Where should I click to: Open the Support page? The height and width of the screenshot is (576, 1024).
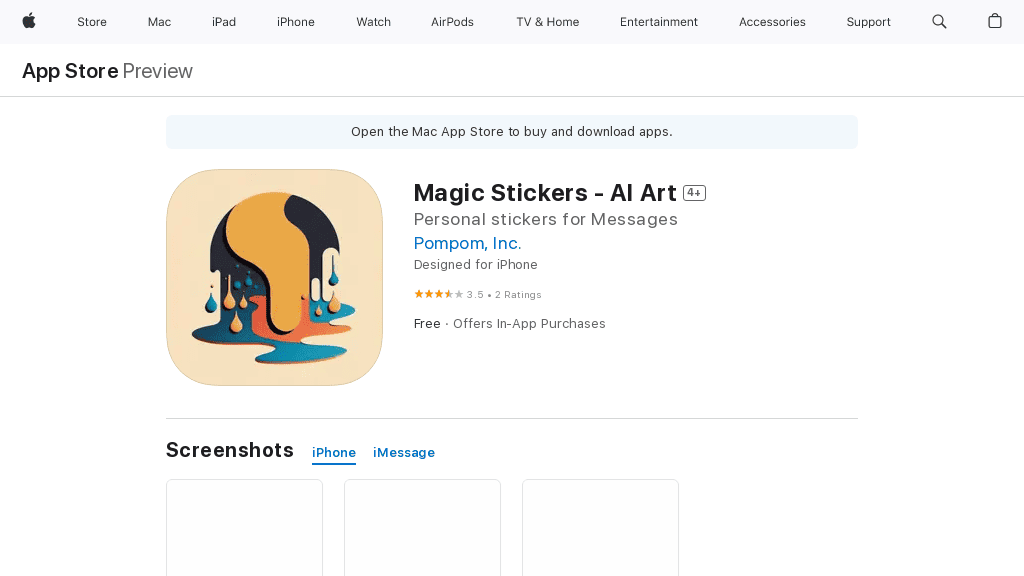(868, 21)
